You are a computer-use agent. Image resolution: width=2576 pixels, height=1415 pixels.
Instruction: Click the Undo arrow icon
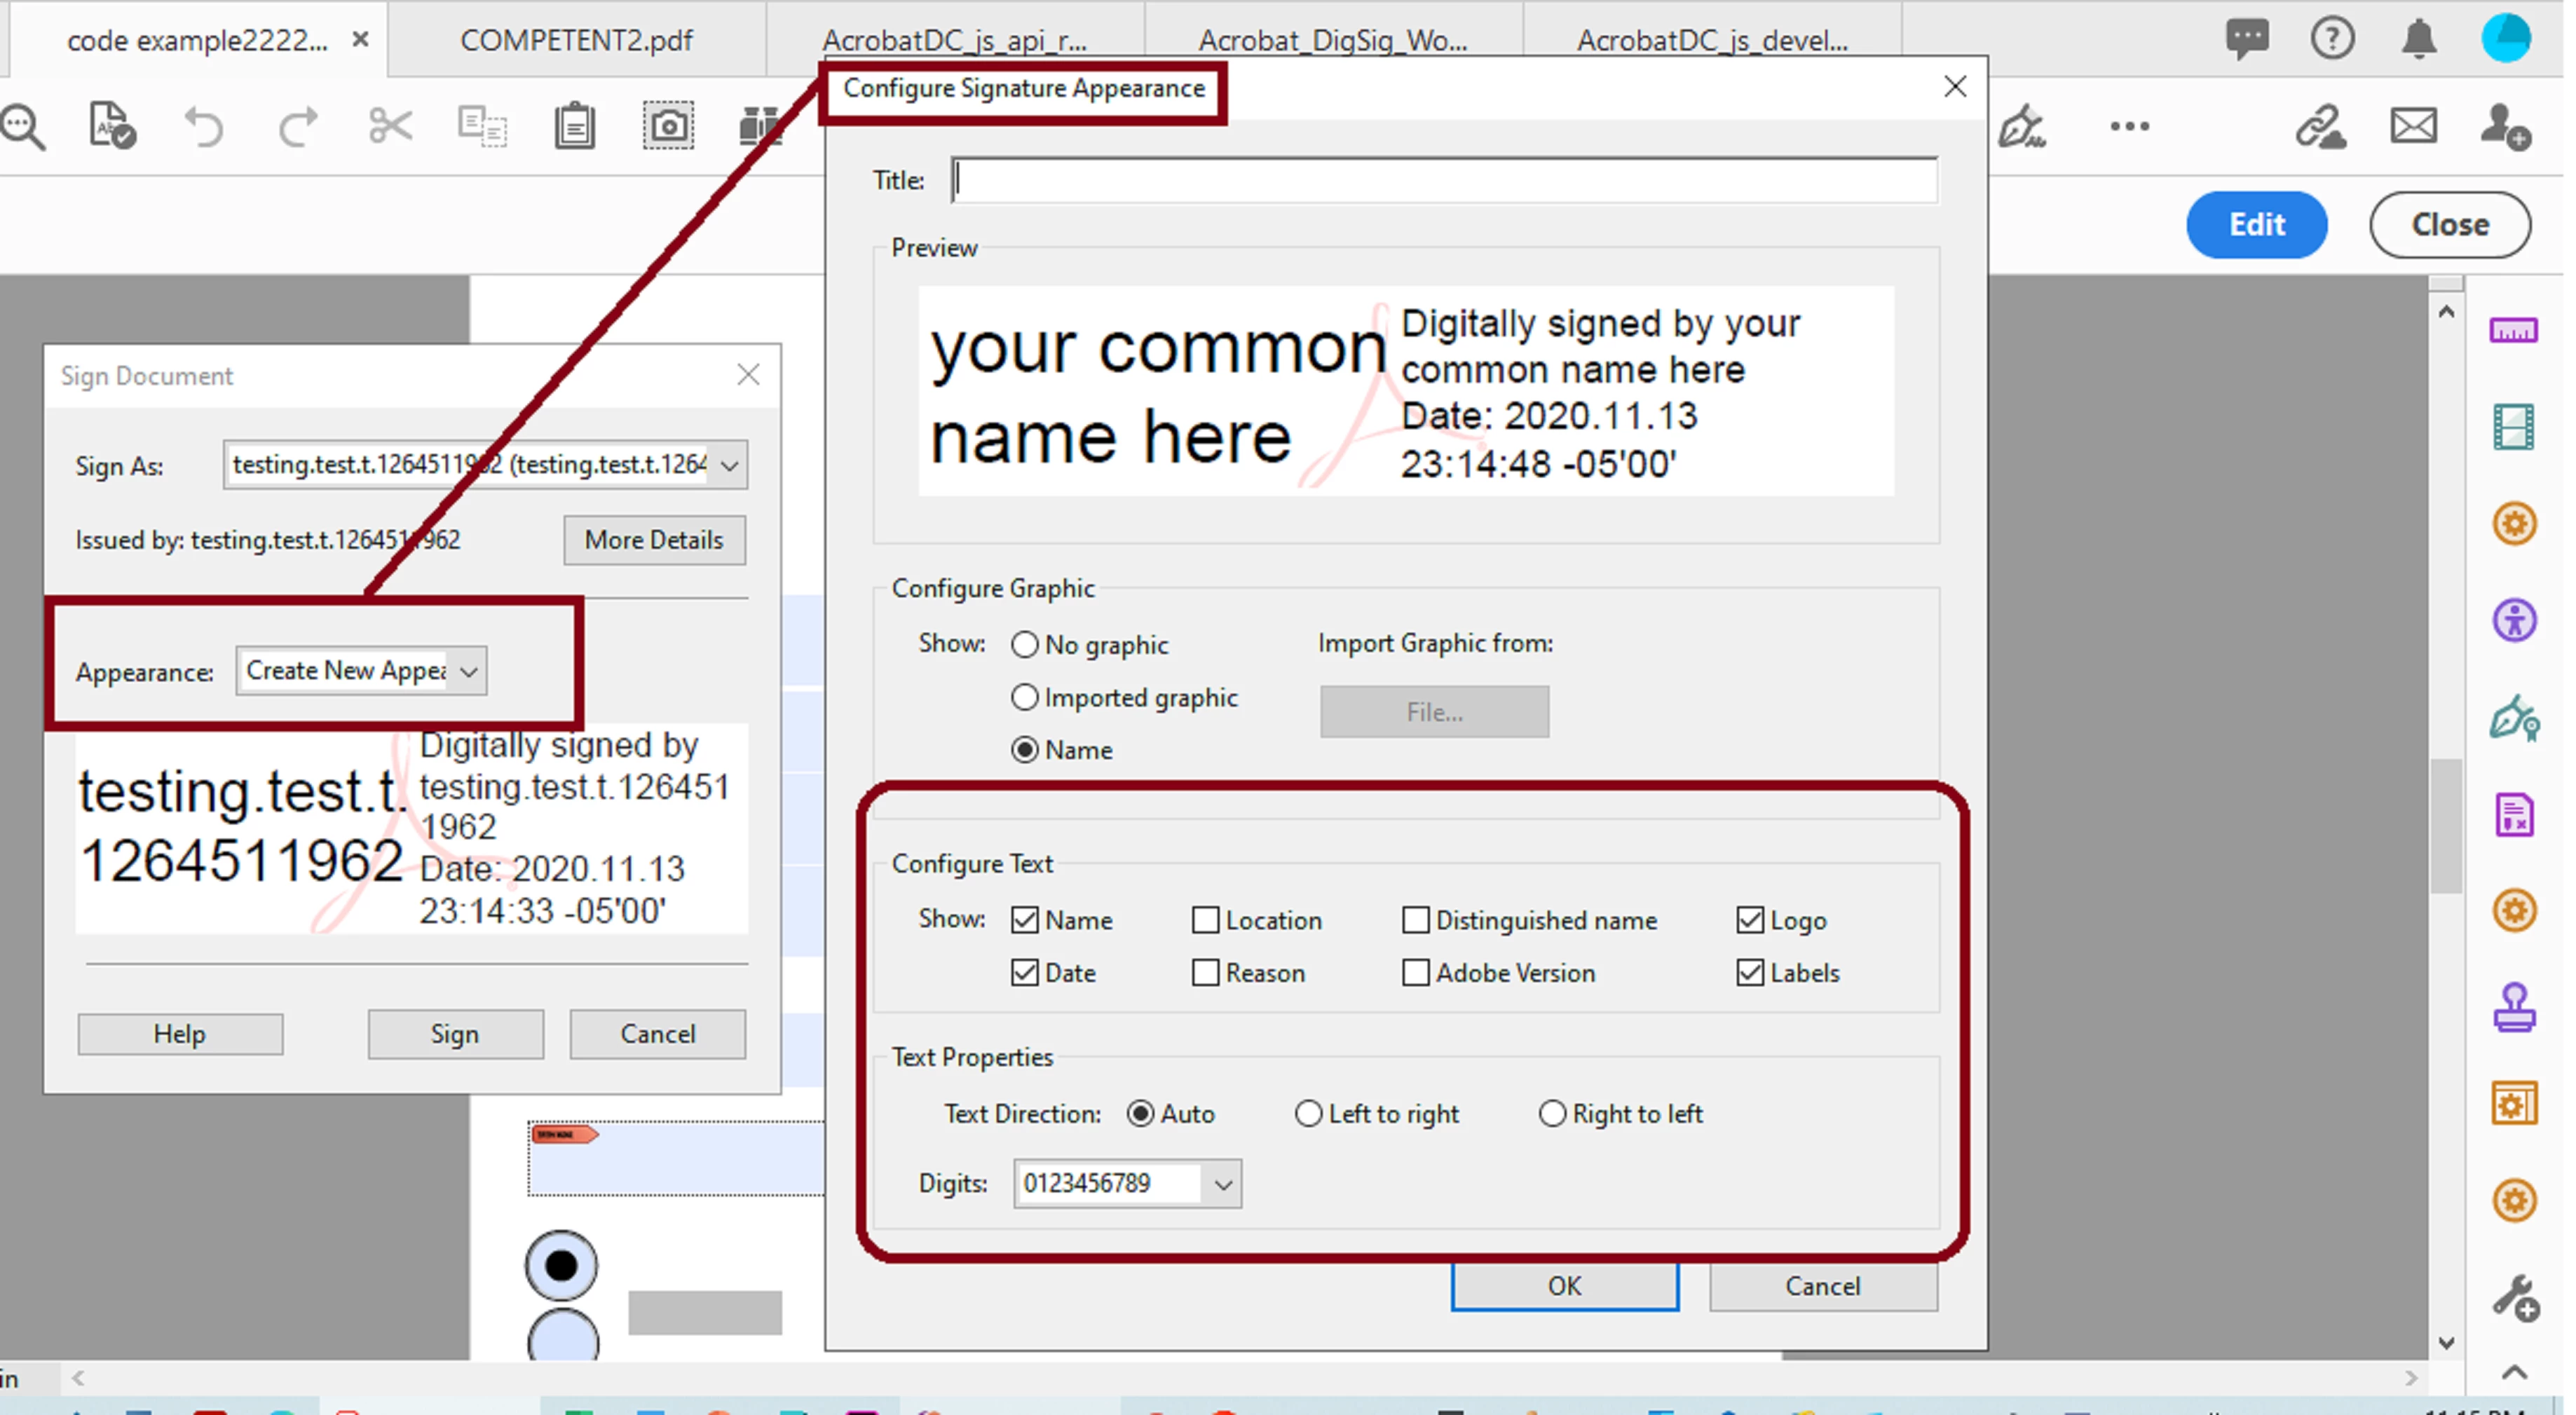coord(204,127)
